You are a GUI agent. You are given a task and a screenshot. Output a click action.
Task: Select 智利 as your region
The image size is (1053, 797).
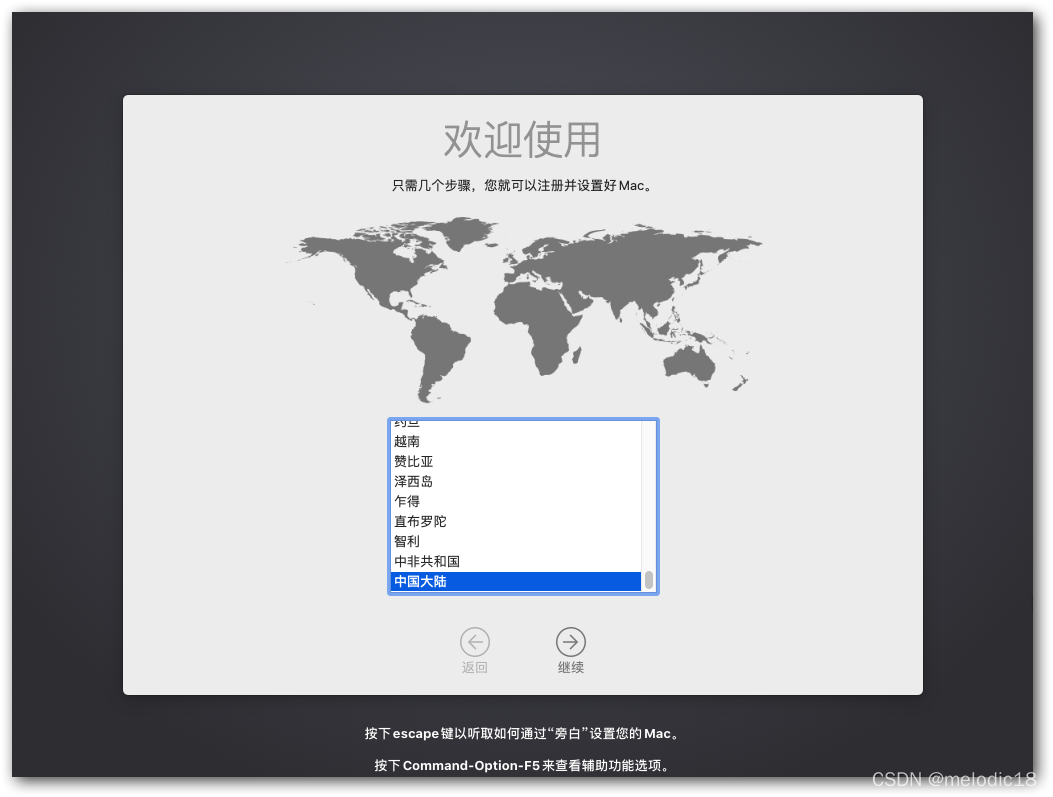[407, 541]
